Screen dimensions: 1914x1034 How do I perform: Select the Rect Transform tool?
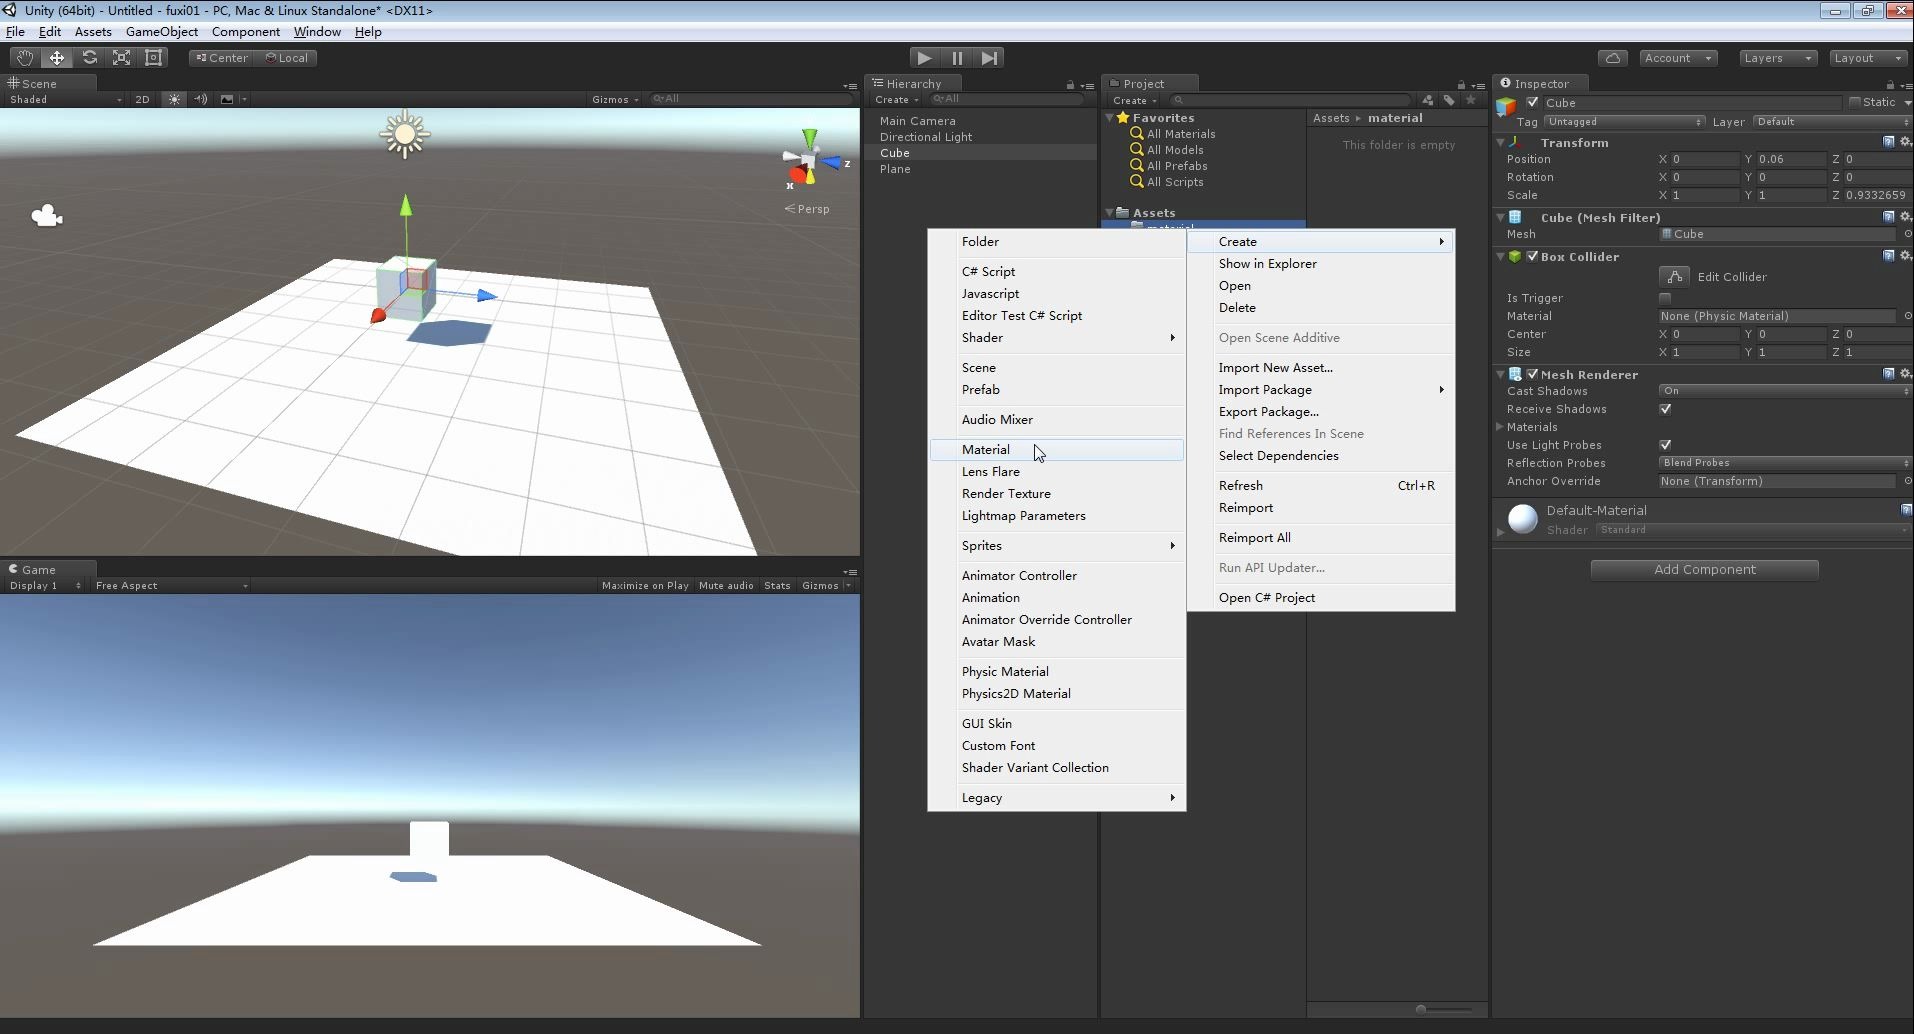153,57
